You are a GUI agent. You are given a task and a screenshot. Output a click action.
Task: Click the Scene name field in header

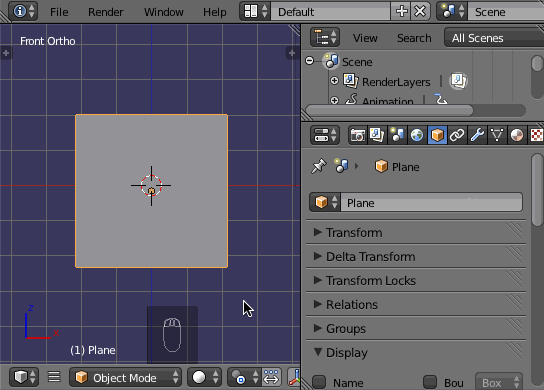[506, 11]
